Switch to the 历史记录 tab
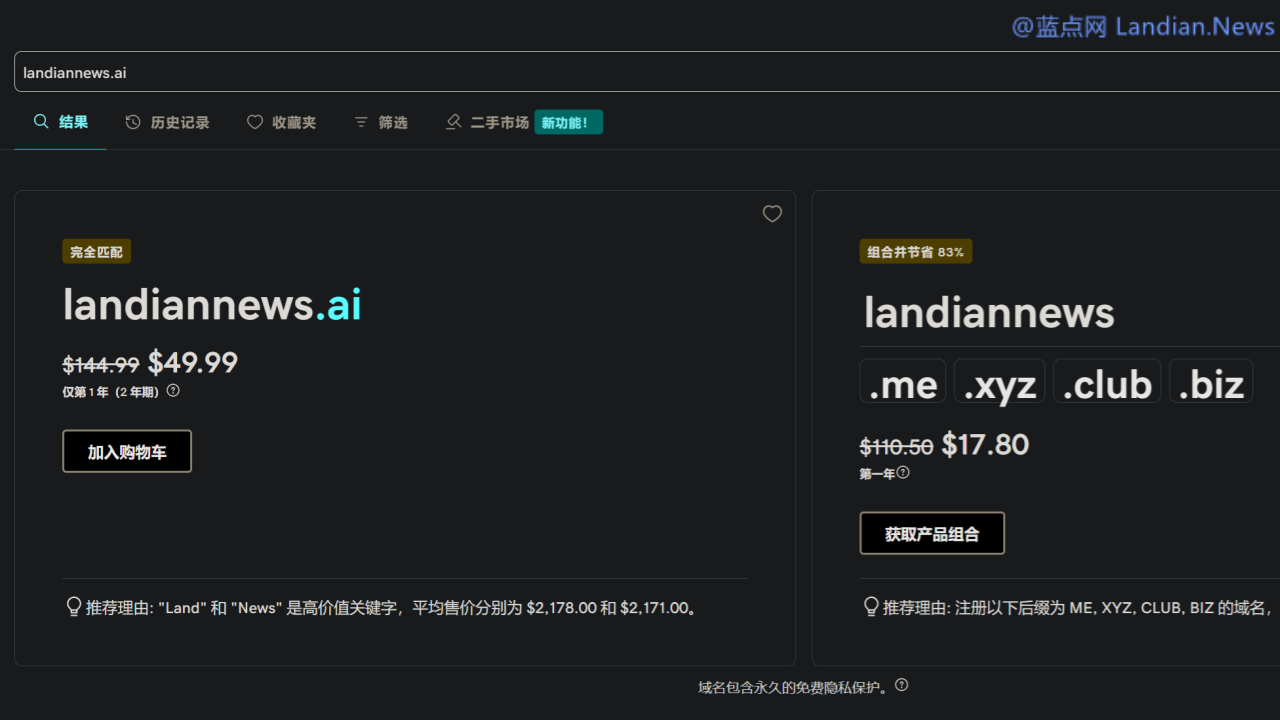 pos(180,123)
